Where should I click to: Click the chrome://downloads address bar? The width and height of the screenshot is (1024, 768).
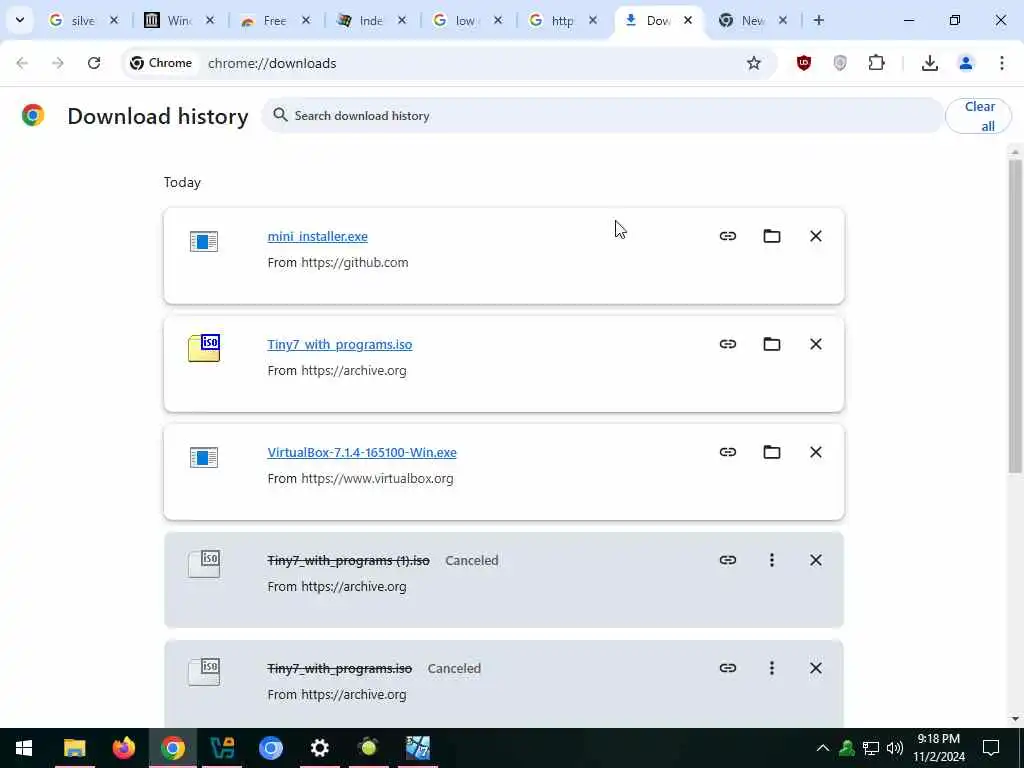coord(451,63)
